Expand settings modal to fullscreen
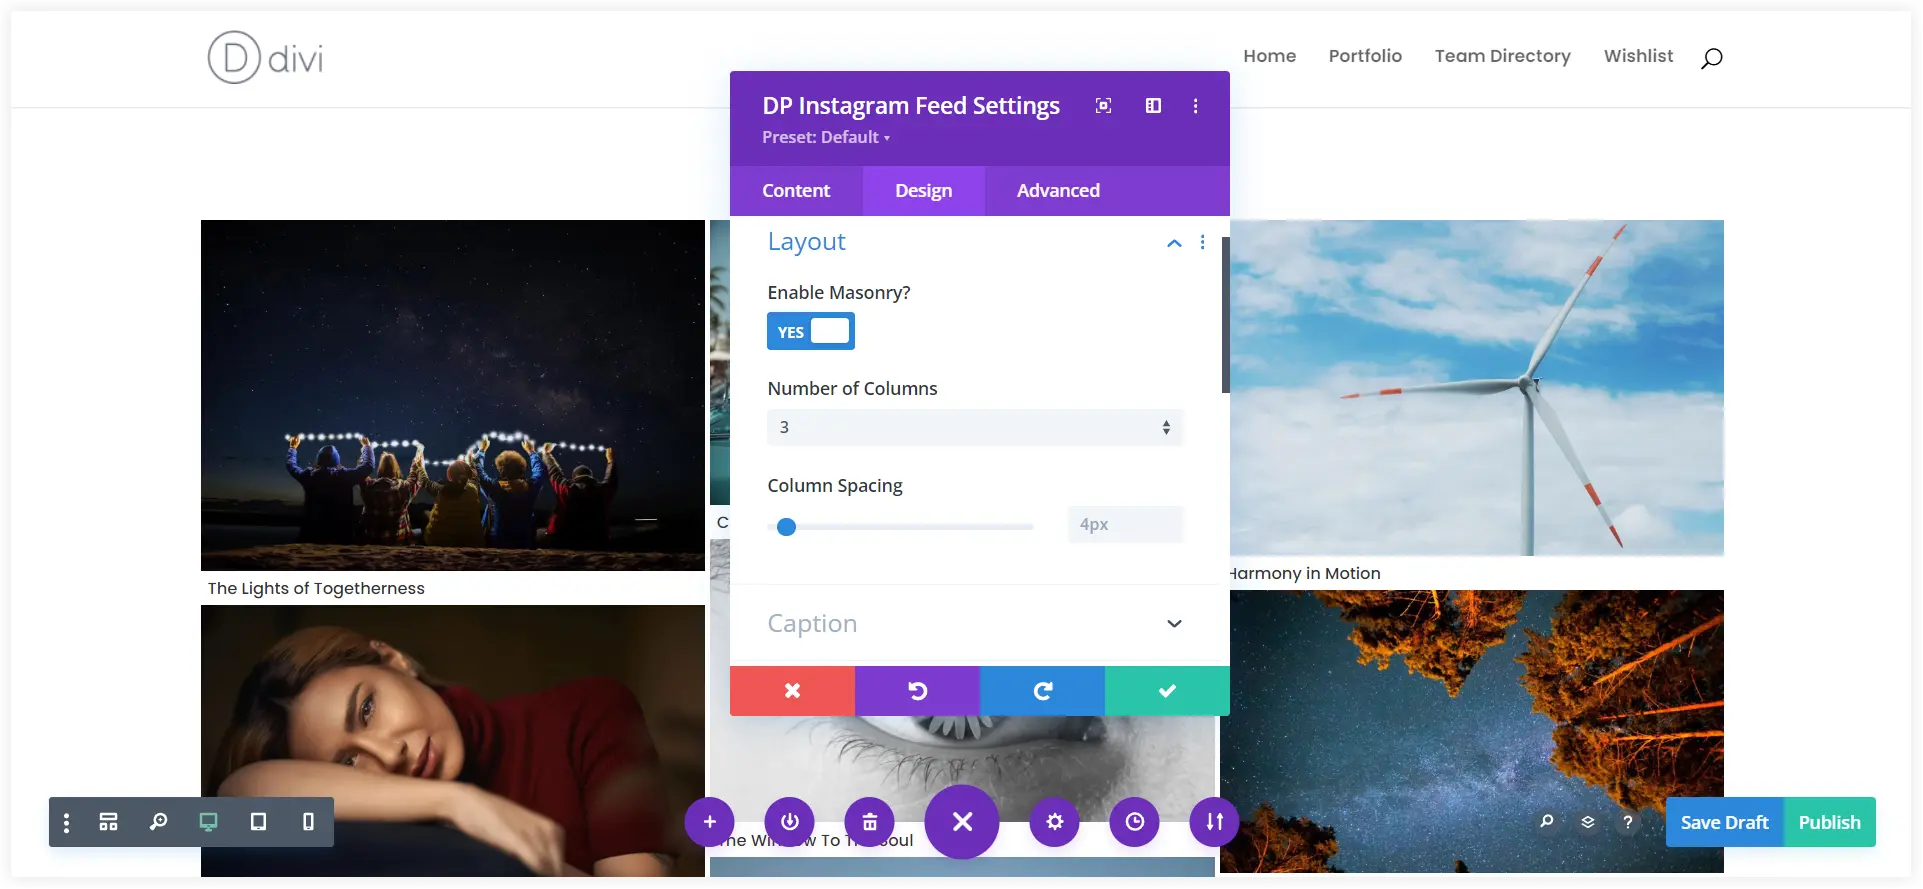 pos(1103,106)
